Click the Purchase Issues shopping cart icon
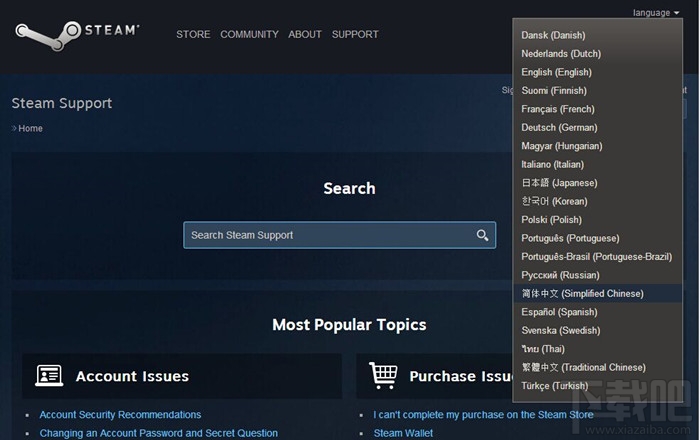Screen dimensions: 700x440 (383, 375)
